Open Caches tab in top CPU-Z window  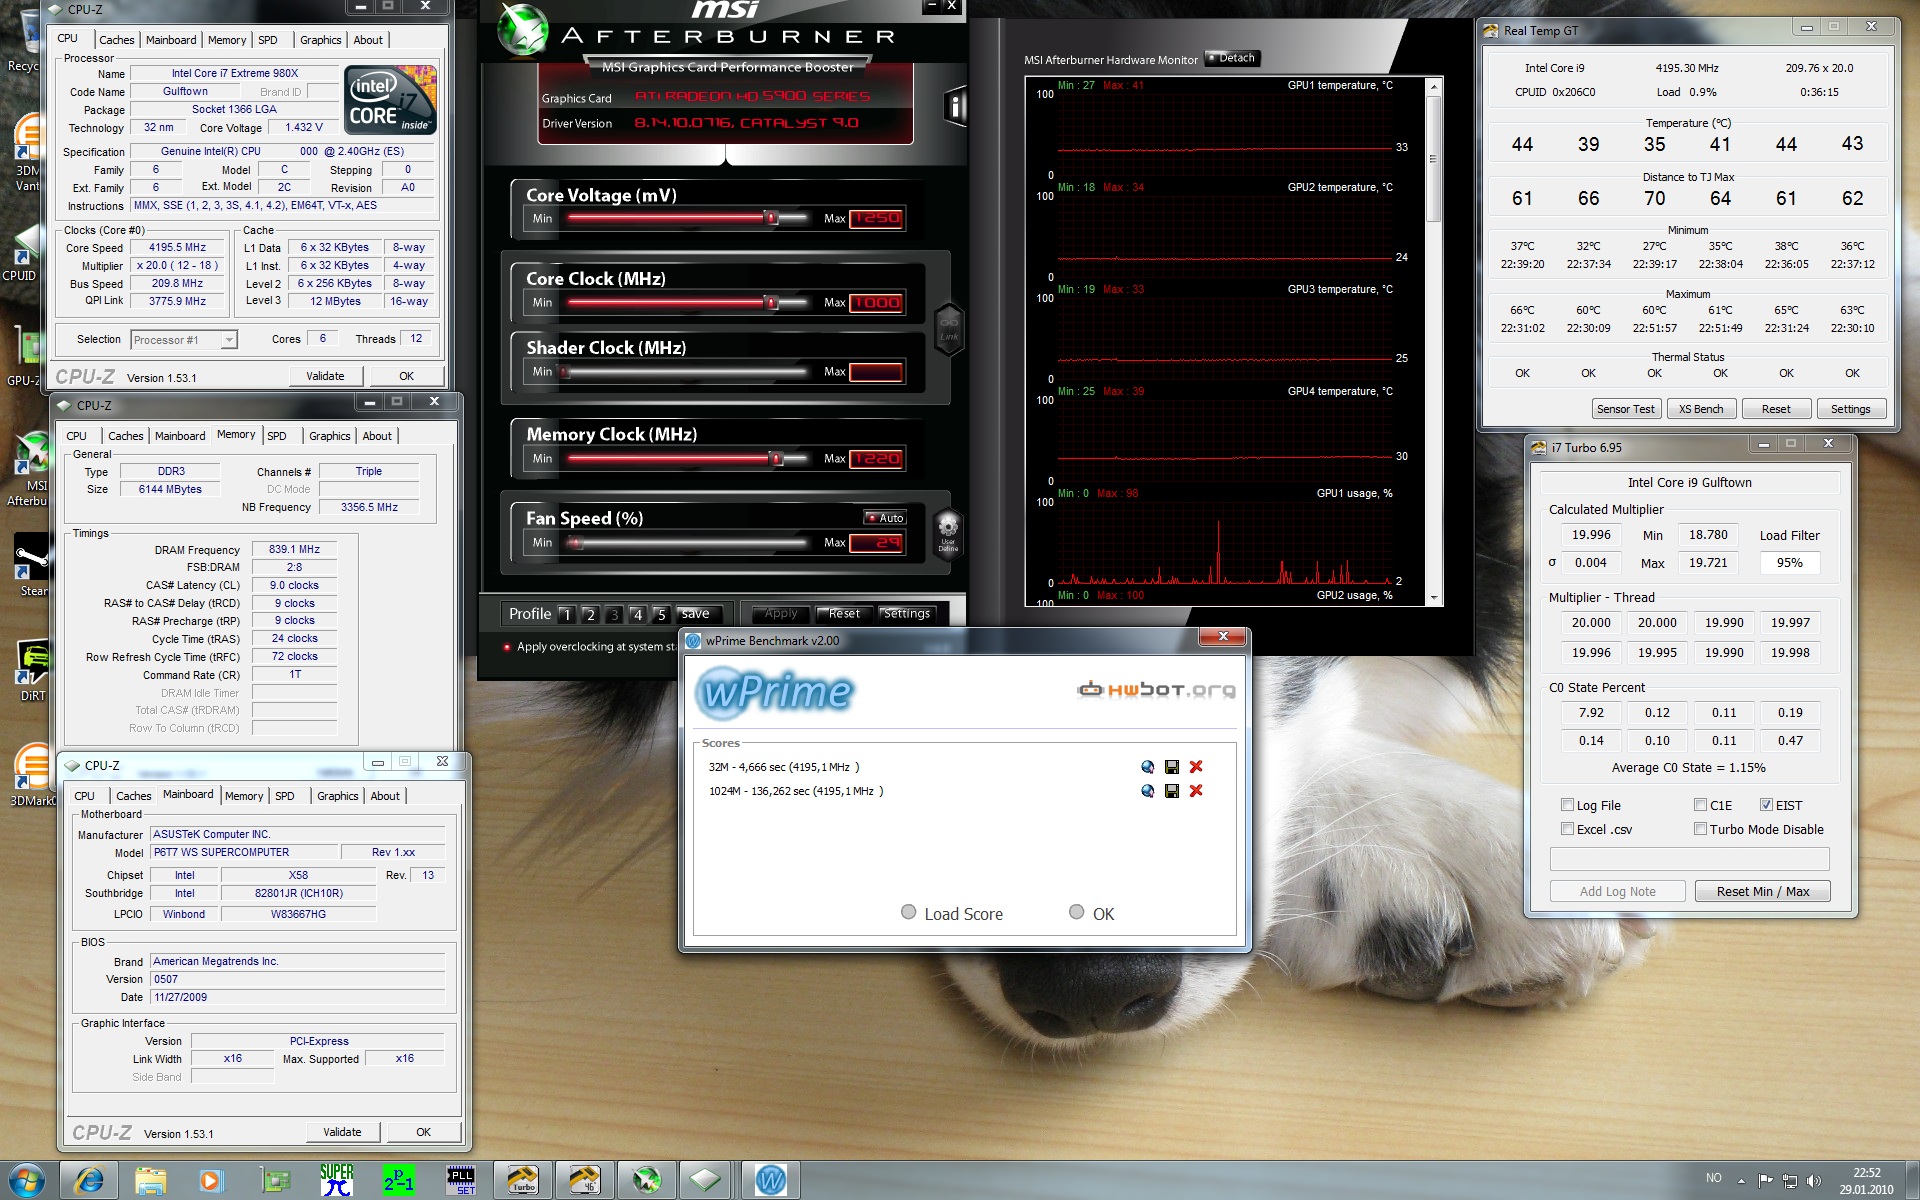point(116,40)
